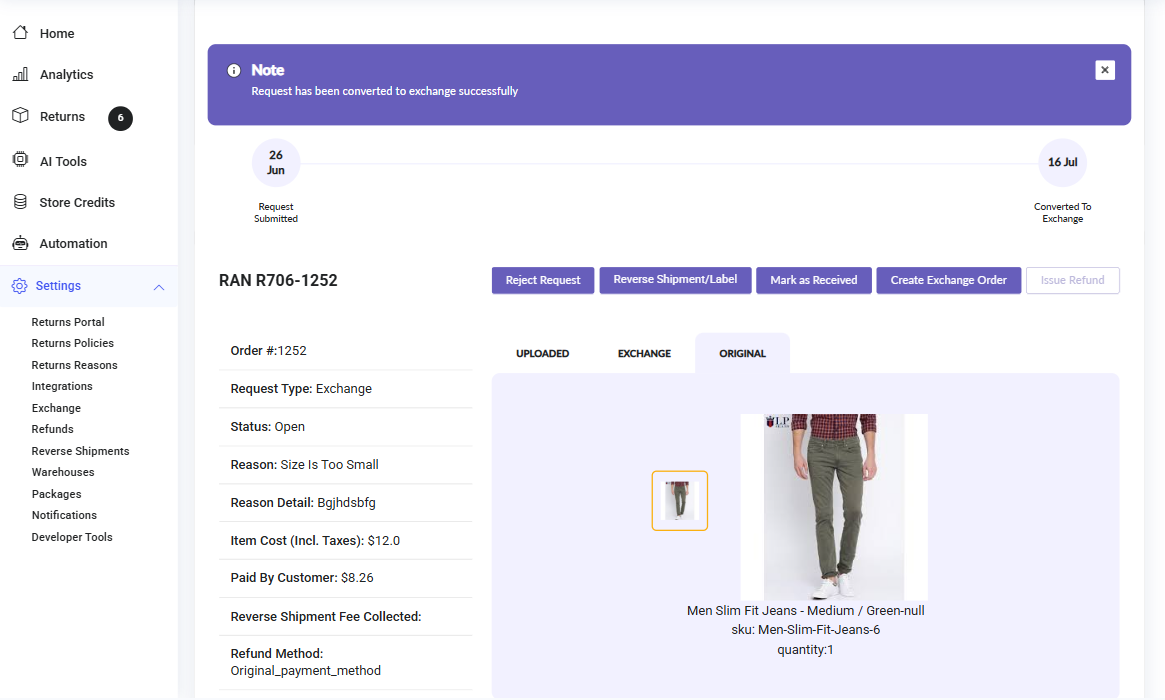The width and height of the screenshot is (1165, 700).
Task: Click the AI Tools chip icon
Action: [20, 160]
